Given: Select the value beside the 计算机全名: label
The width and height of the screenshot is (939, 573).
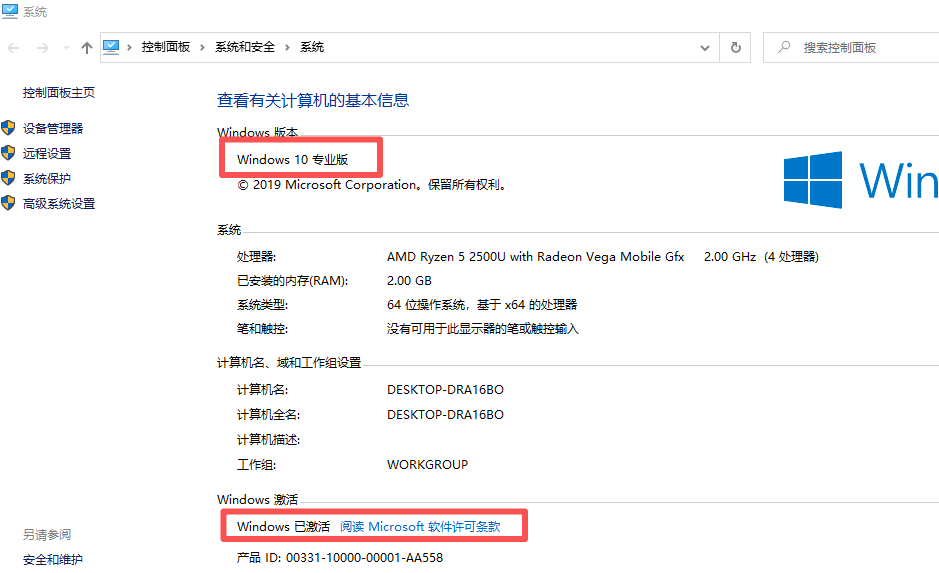Looking at the screenshot, I should point(445,414).
